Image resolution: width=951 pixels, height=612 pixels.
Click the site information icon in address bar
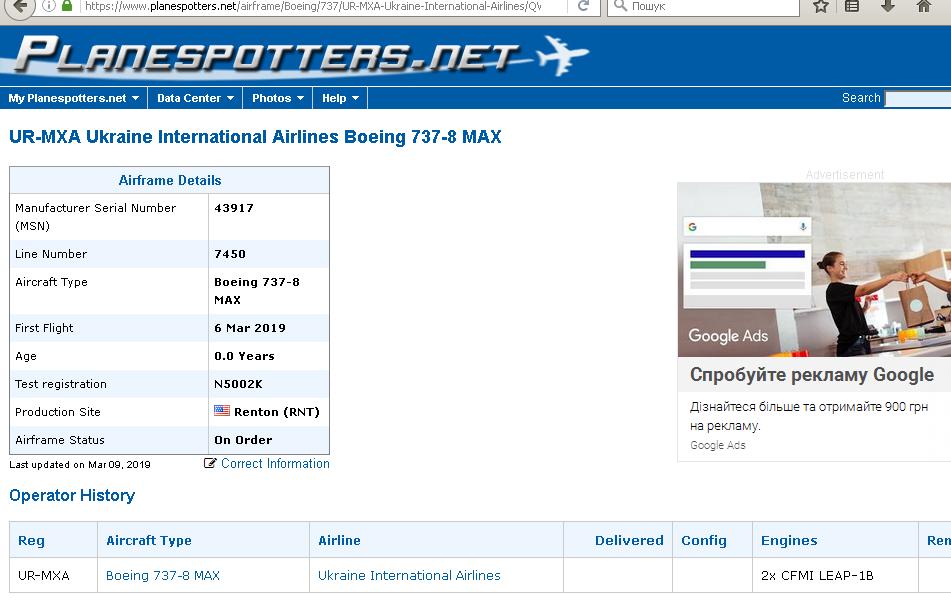[x=49, y=5]
